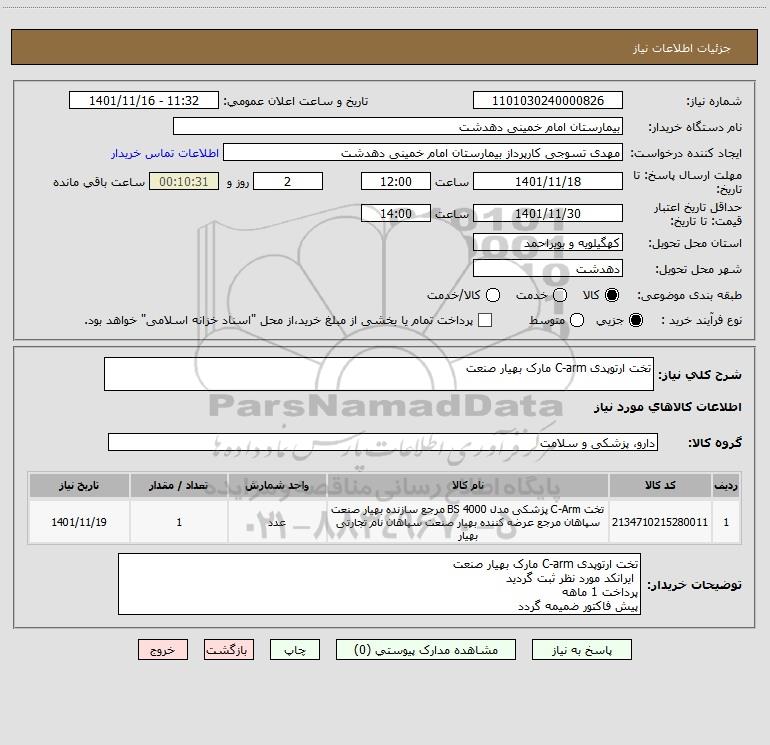Click delivery province field کهگیلویه و بویراحمد

pos(548,243)
